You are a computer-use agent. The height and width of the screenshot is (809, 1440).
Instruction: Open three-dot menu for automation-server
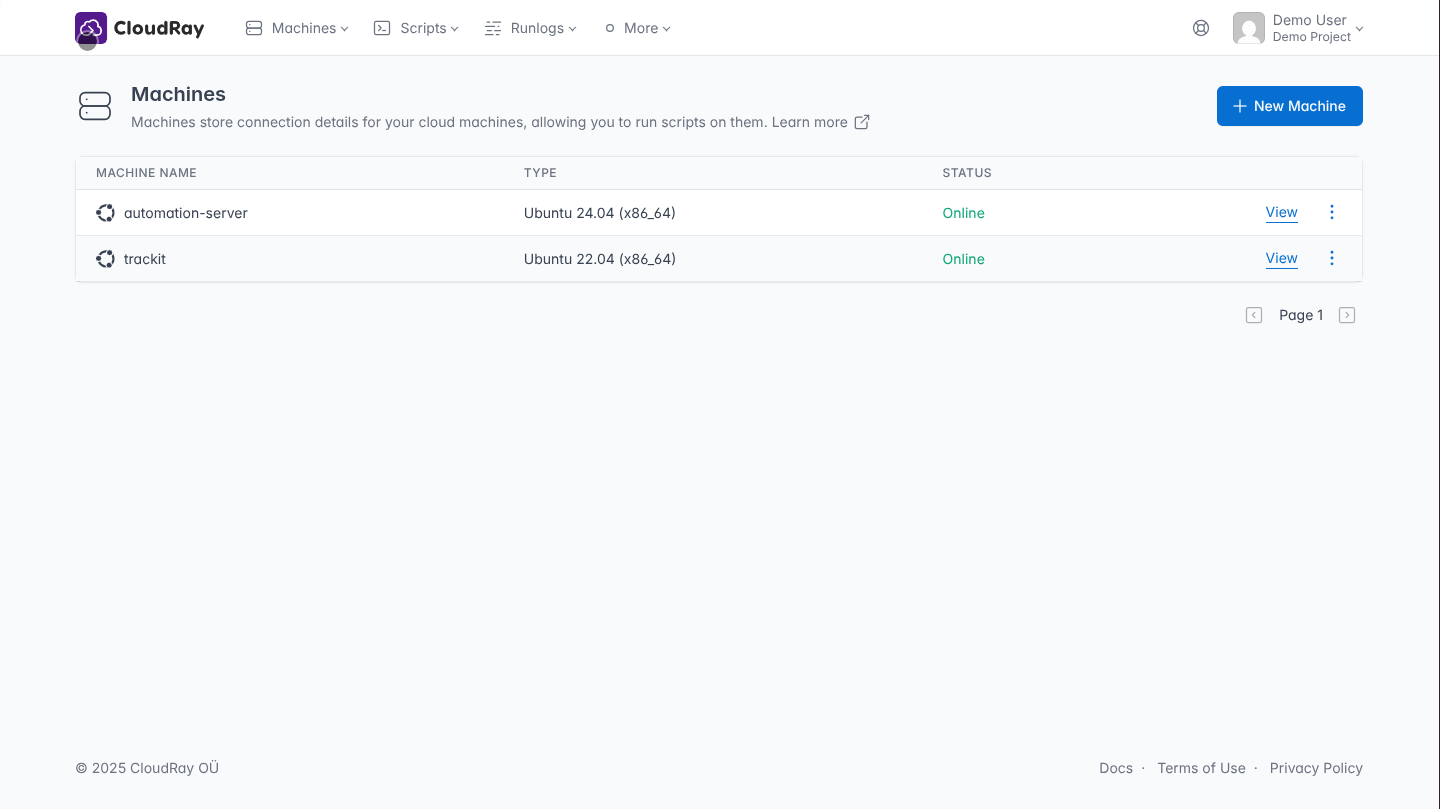point(1331,212)
